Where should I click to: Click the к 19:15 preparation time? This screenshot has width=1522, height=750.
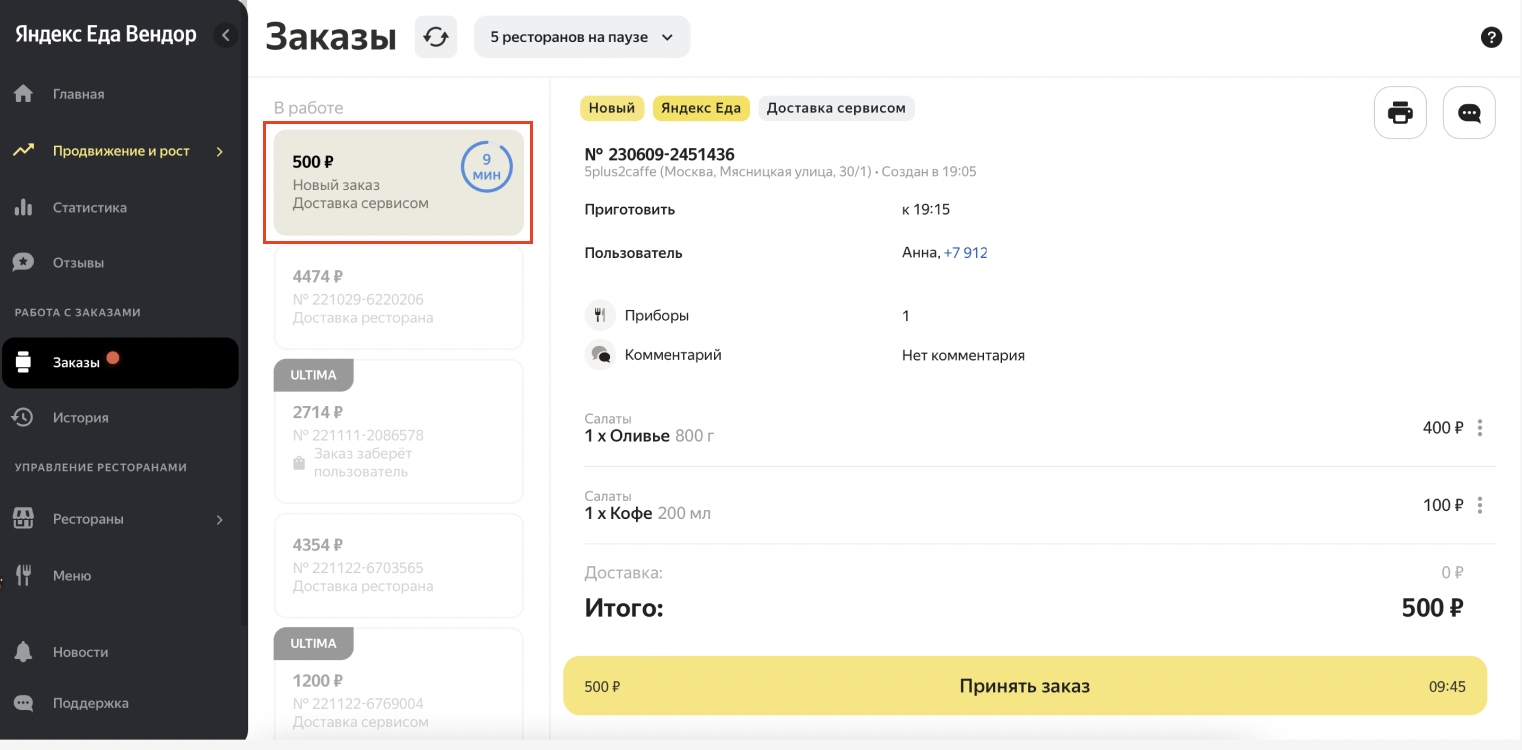926,210
